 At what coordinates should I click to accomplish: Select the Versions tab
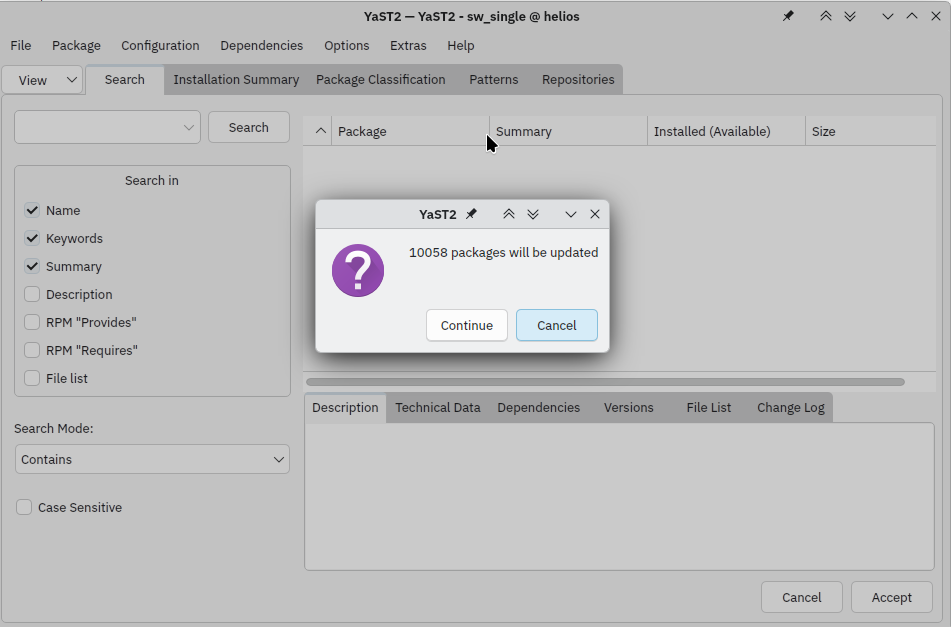click(628, 407)
